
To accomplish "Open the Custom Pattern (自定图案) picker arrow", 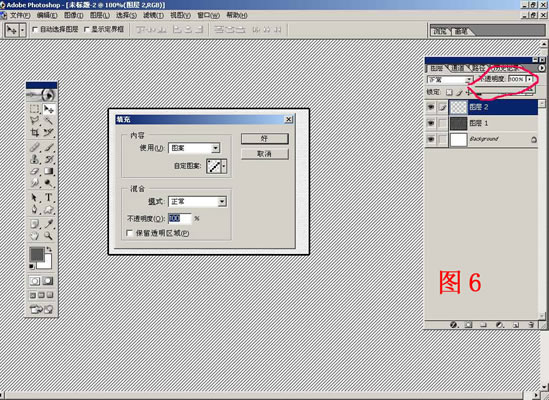I will [224, 166].
